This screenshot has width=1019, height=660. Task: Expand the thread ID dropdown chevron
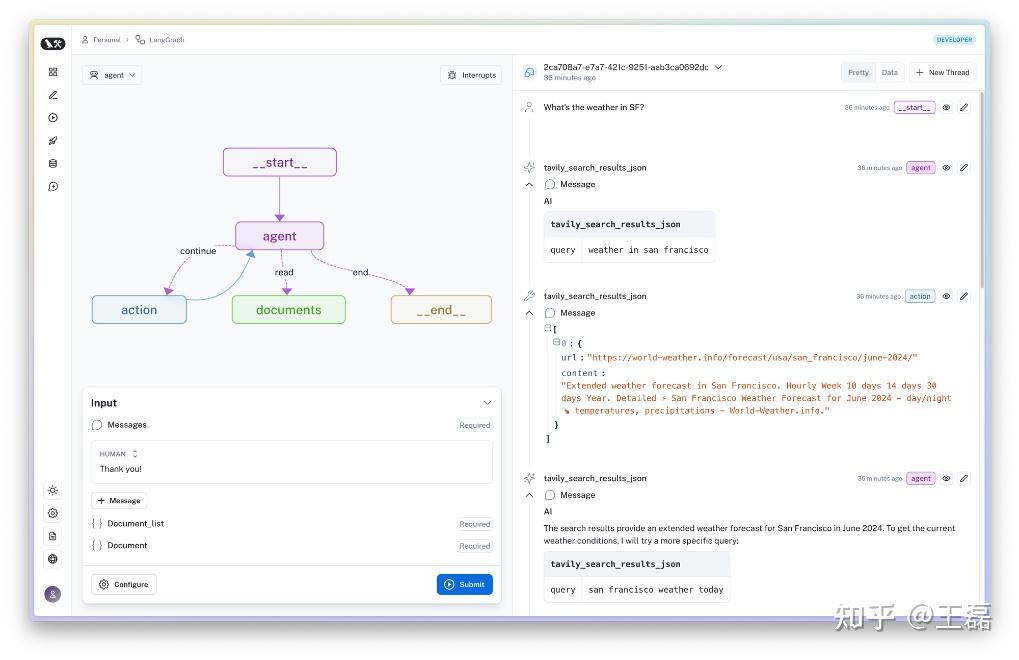click(x=718, y=67)
